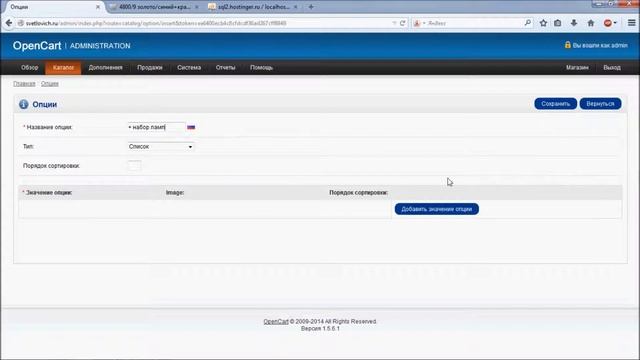The height and width of the screenshot is (360, 640).
Task: Close the sql2.hostinger.ru tab
Action: click(x=295, y=7)
